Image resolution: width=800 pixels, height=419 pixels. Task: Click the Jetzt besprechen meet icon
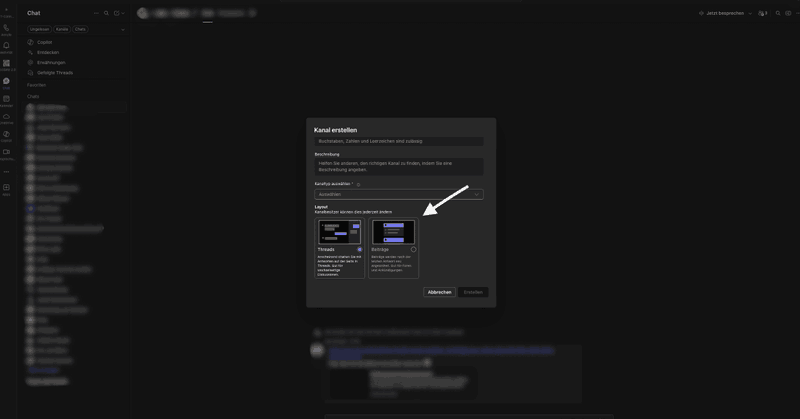click(701, 13)
